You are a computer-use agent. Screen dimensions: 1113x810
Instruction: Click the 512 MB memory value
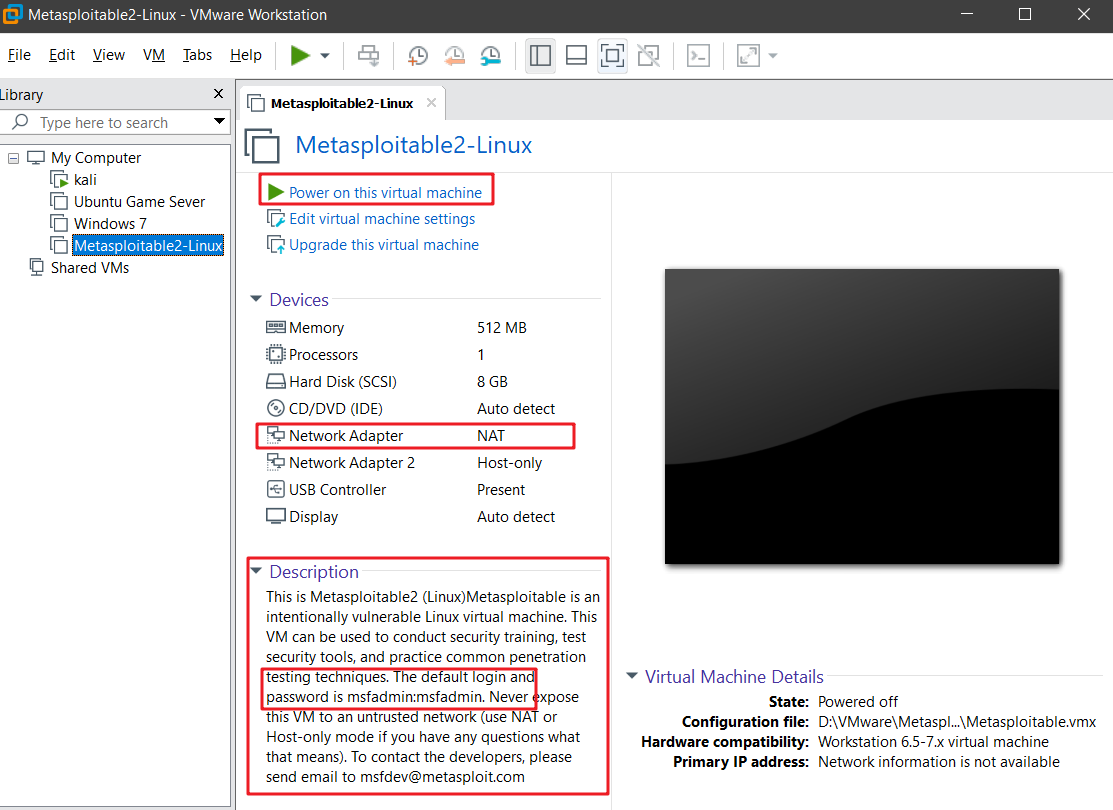coord(502,328)
